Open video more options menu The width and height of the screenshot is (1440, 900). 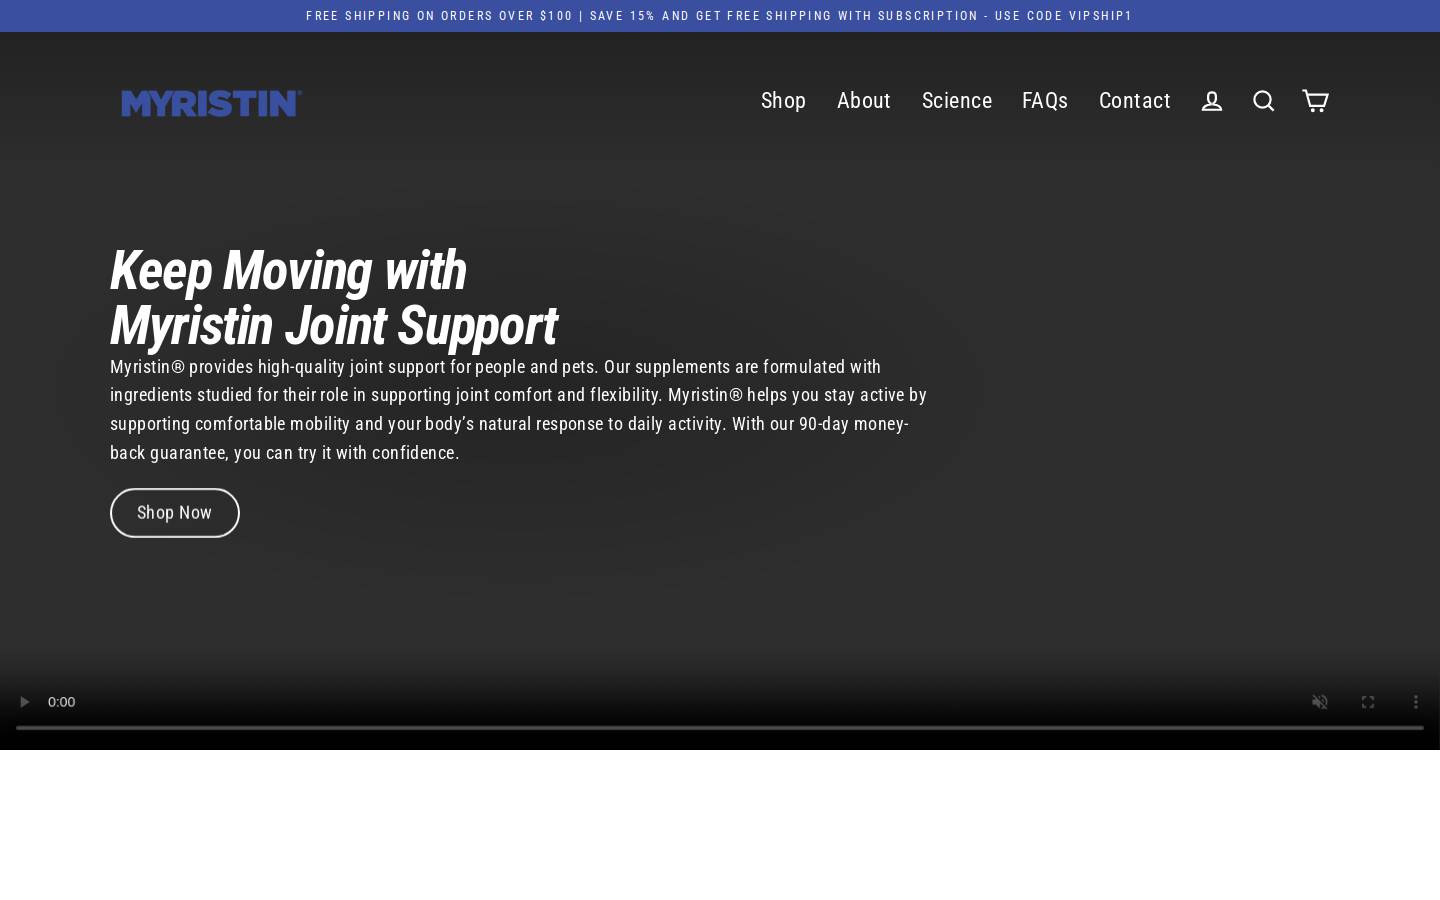(x=1416, y=702)
